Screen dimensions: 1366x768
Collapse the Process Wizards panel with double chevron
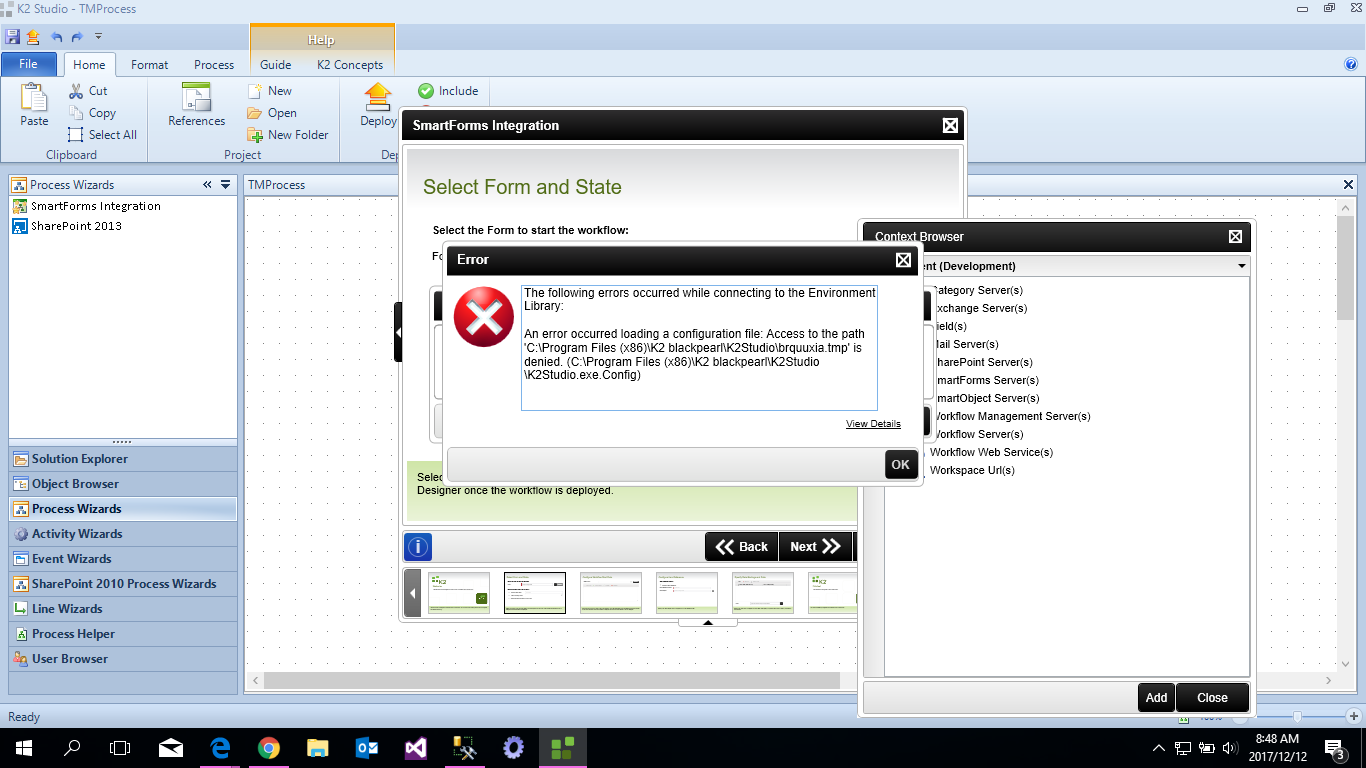(x=207, y=185)
